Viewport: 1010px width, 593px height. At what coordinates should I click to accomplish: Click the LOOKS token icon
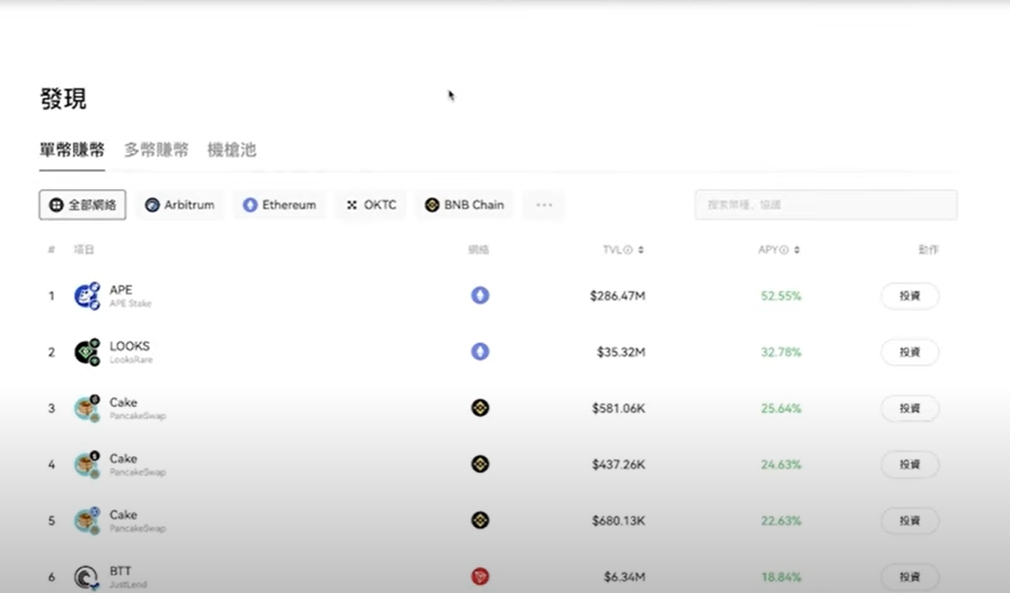tap(87, 352)
